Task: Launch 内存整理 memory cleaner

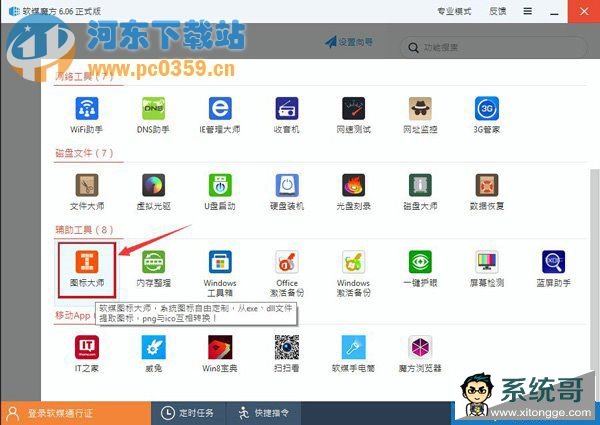Action: tap(152, 262)
